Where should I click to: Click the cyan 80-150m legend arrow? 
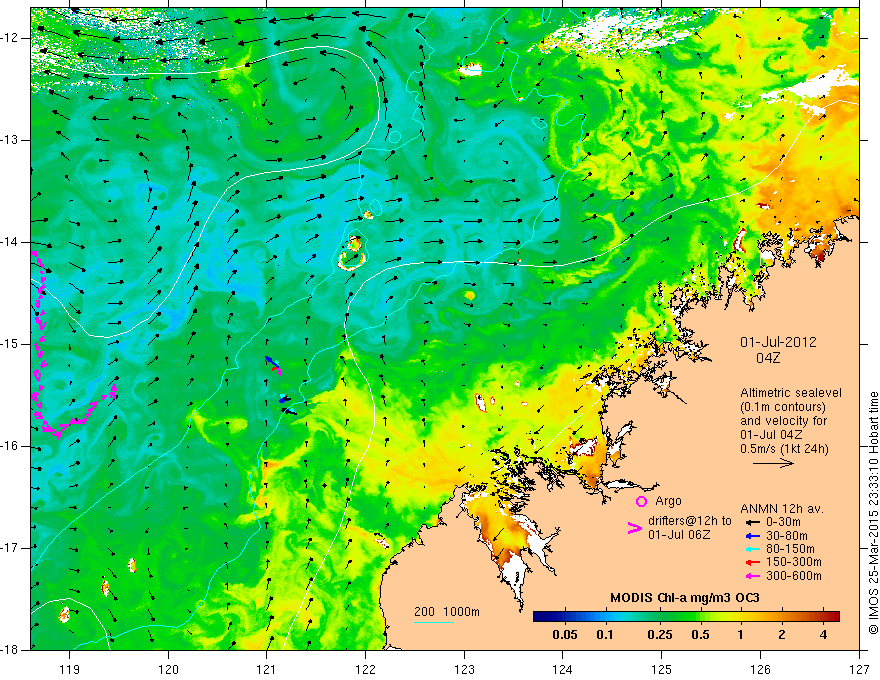tap(752, 549)
